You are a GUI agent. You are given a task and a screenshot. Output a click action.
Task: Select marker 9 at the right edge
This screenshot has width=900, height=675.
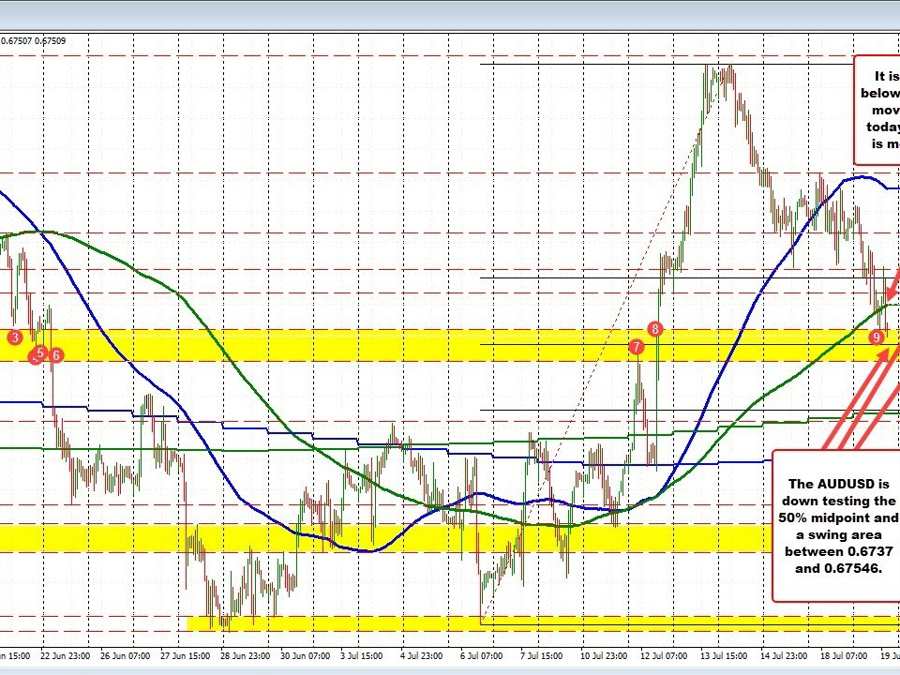click(x=877, y=338)
